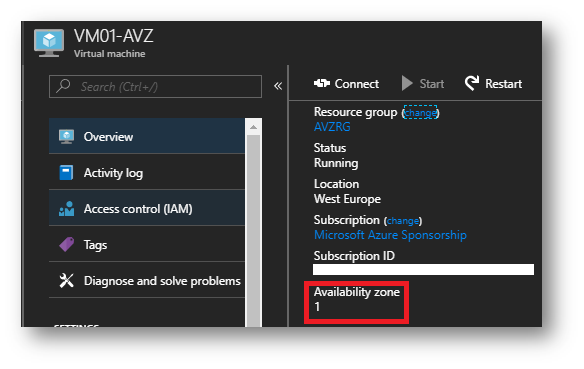Focus the Search (Ctrl+/) input field

coord(155,86)
